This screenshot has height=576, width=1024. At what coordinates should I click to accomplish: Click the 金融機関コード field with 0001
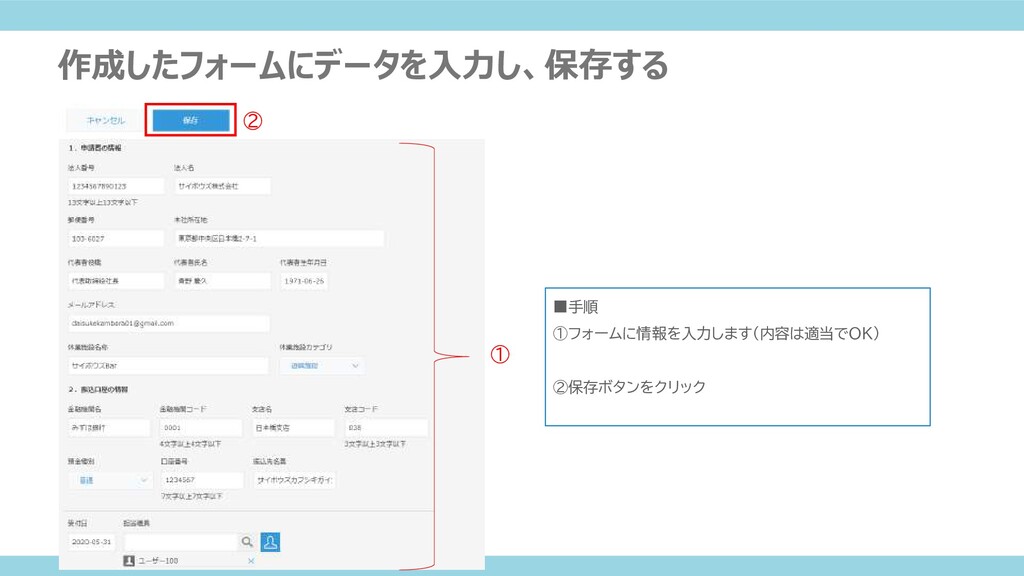201,428
